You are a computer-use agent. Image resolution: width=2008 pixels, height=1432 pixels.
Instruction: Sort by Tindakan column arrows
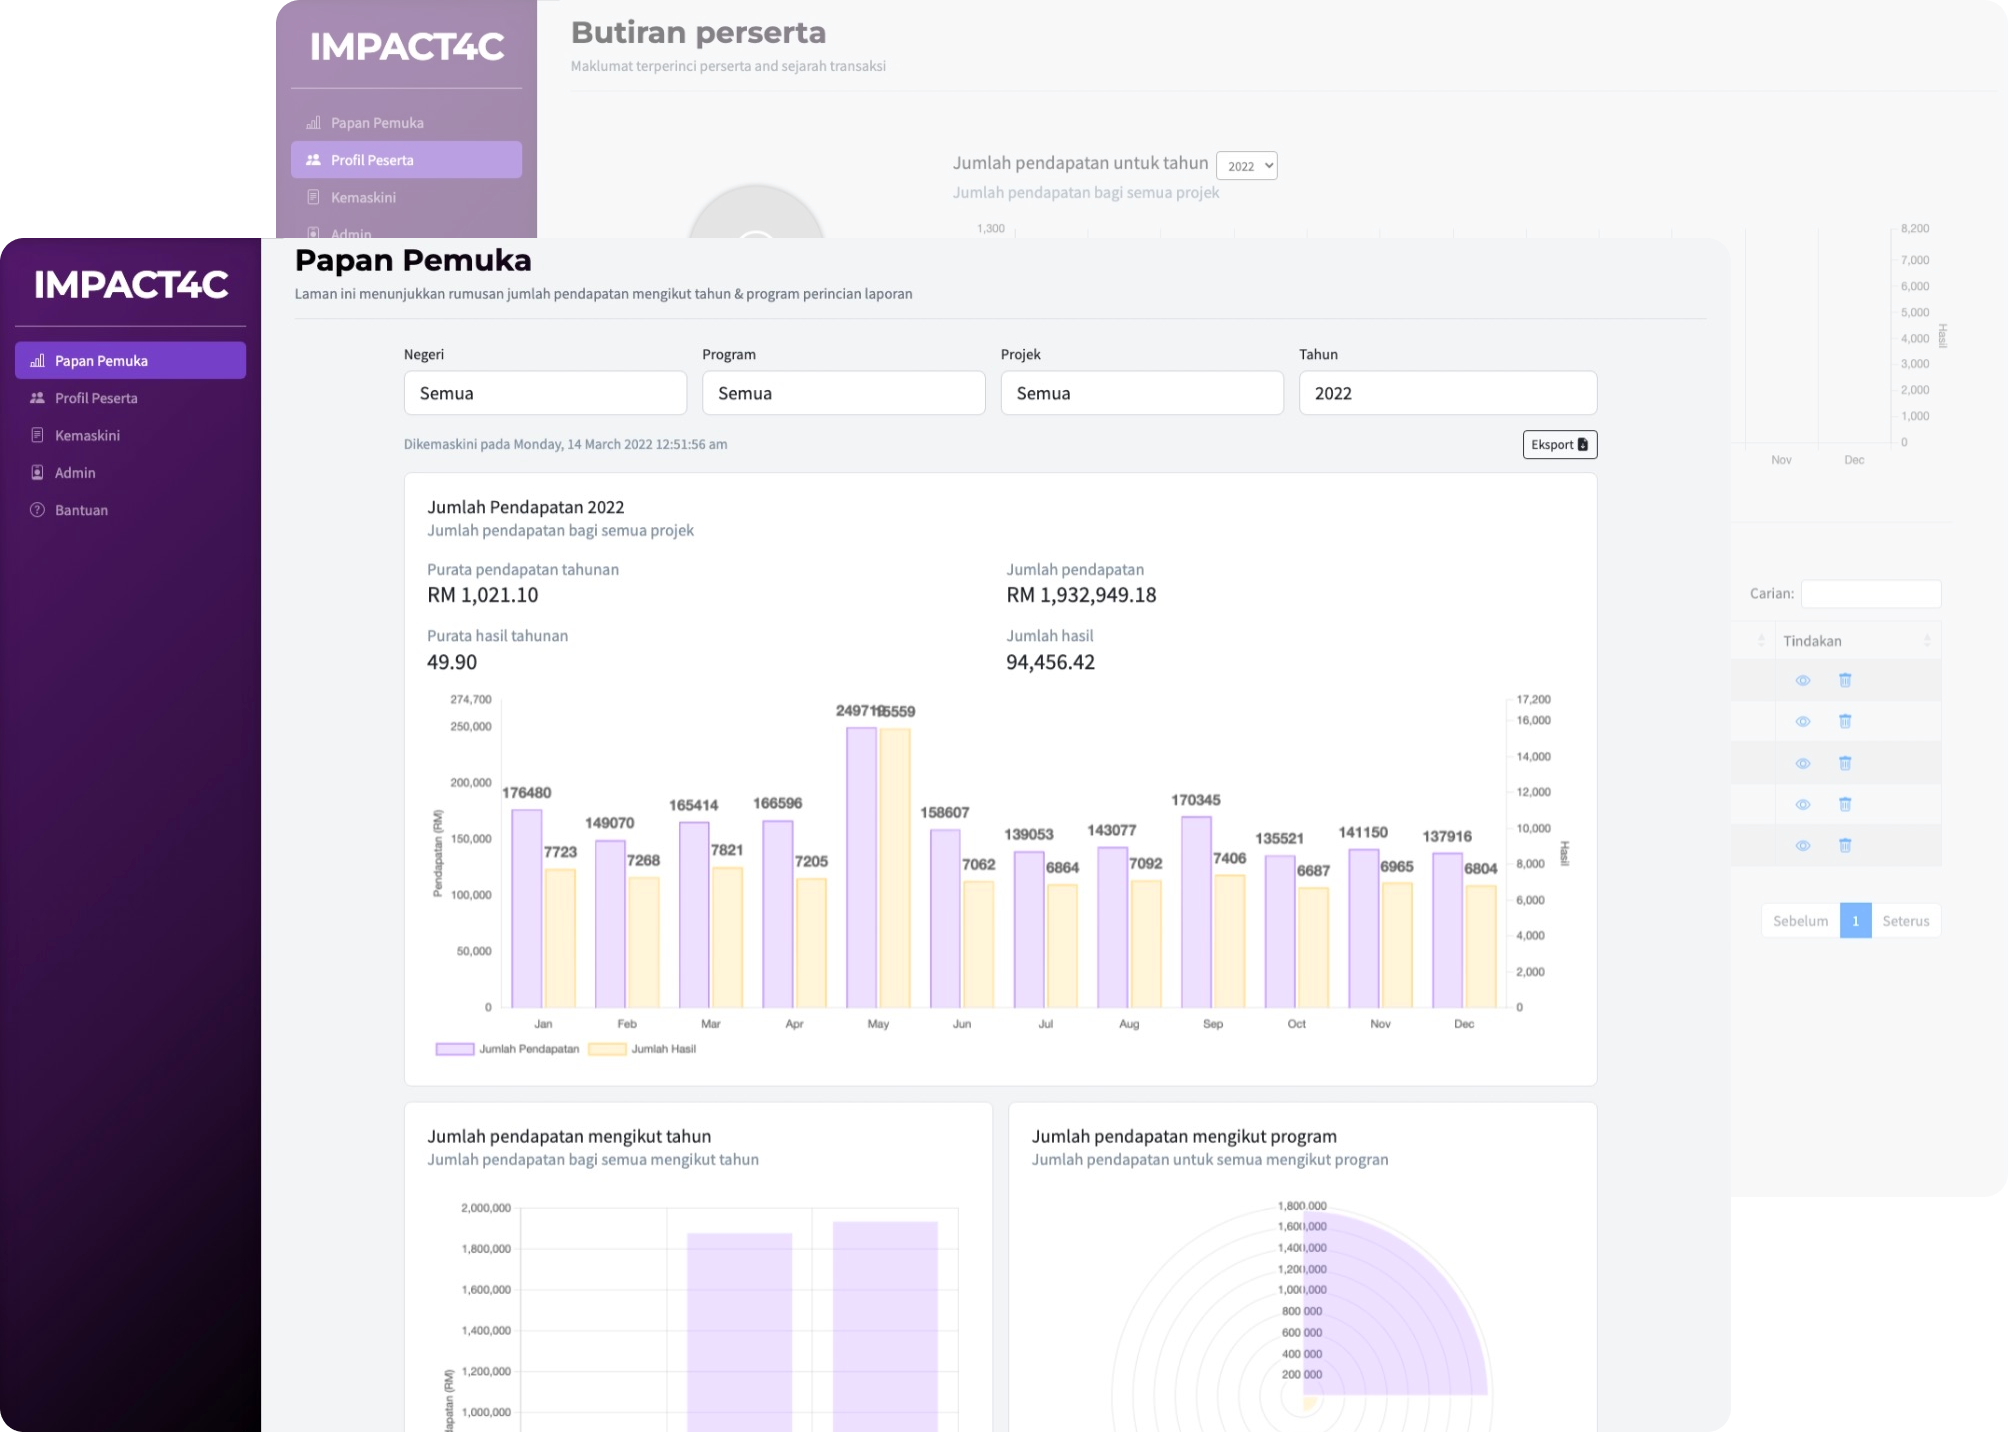1927,640
